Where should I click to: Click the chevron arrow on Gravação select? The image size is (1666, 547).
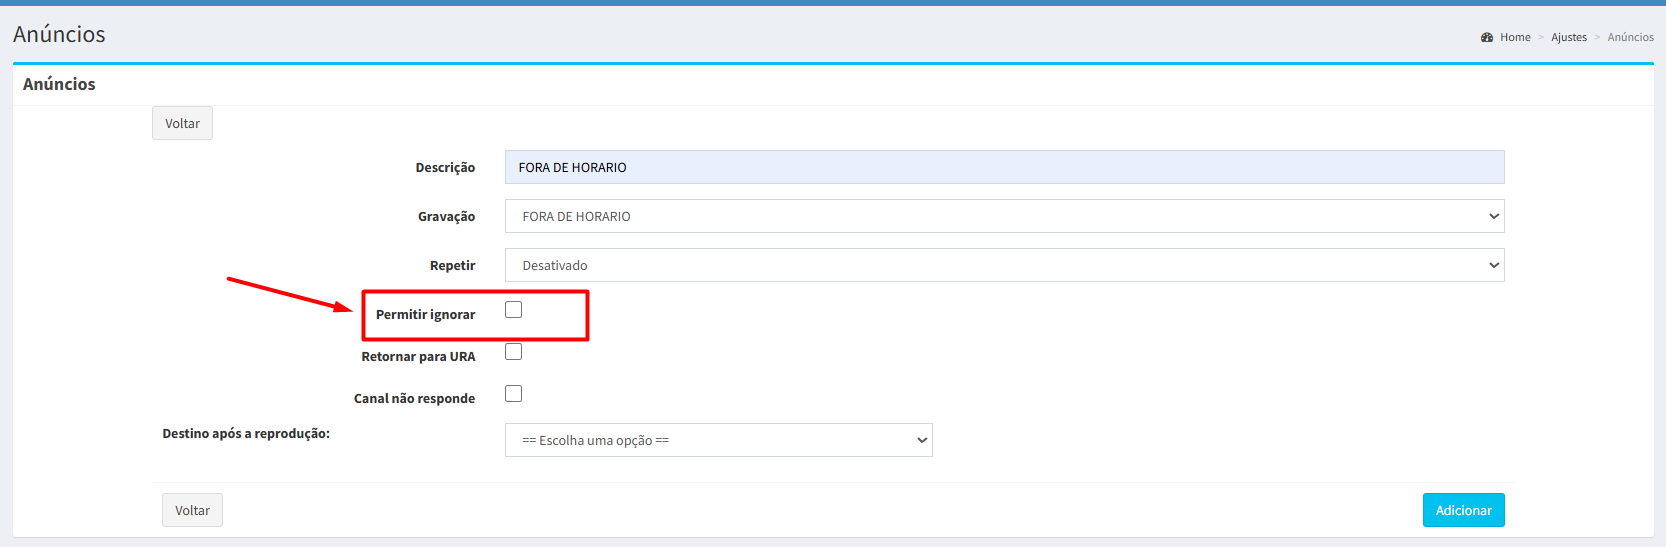[x=1494, y=216]
